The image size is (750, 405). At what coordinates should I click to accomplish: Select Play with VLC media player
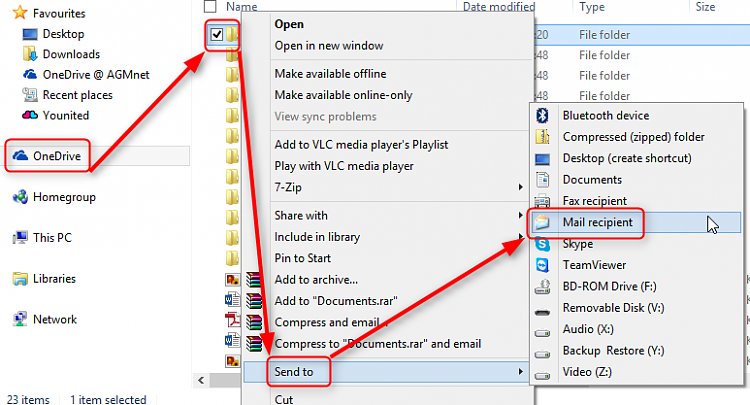(344, 166)
